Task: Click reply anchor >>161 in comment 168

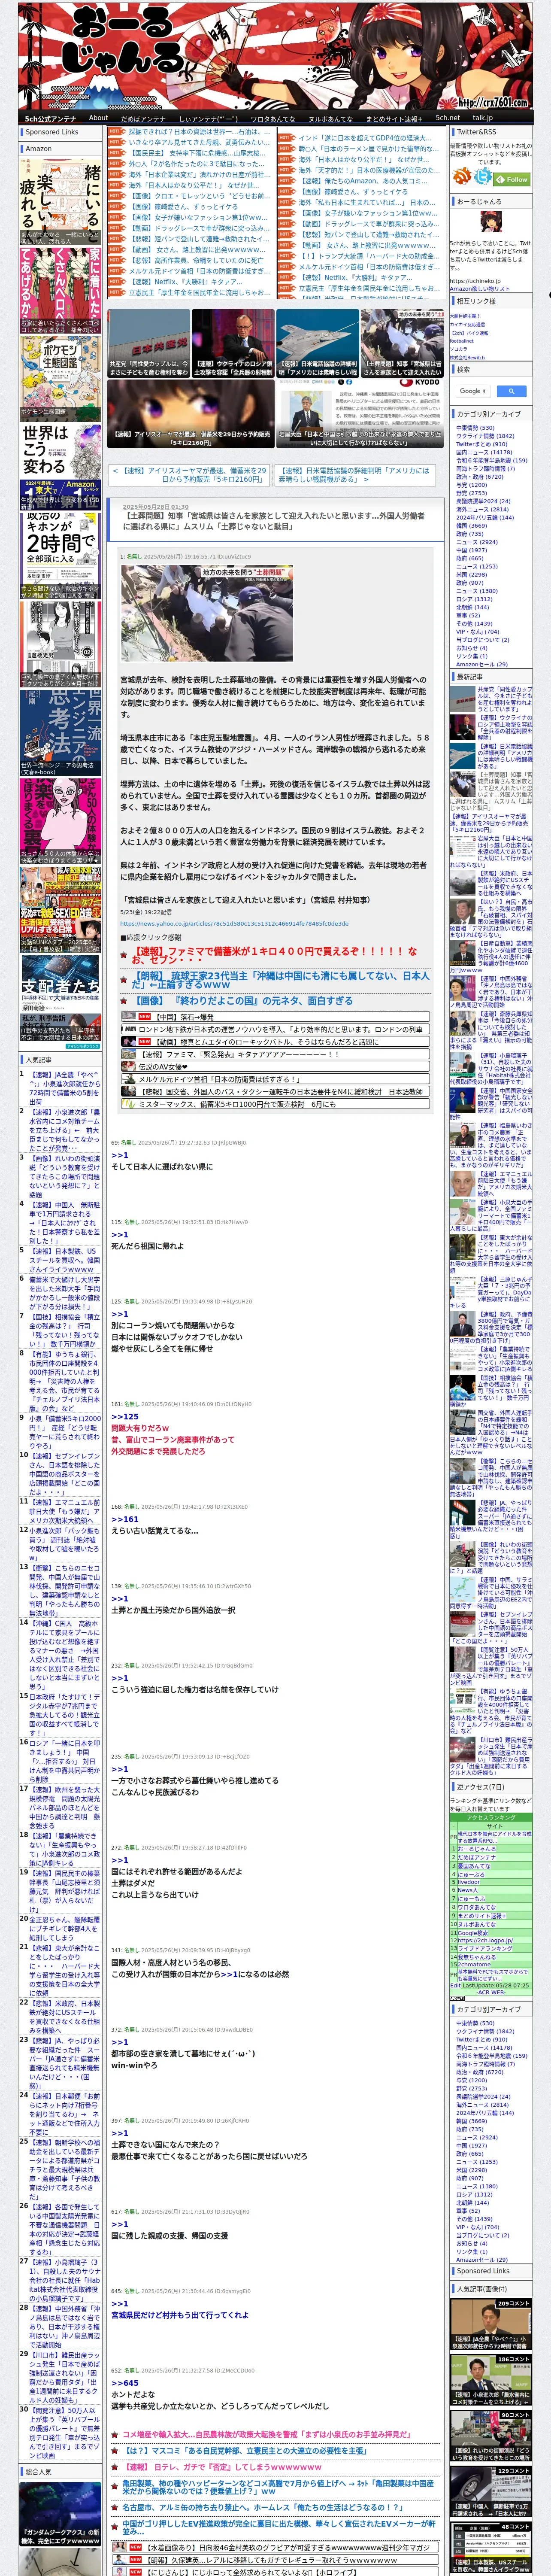Action: point(125,1518)
